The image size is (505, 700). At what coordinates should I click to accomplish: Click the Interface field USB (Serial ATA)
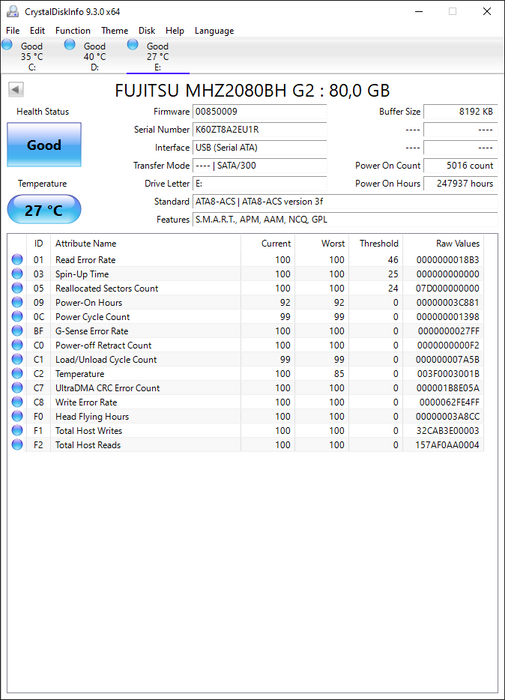pos(259,147)
